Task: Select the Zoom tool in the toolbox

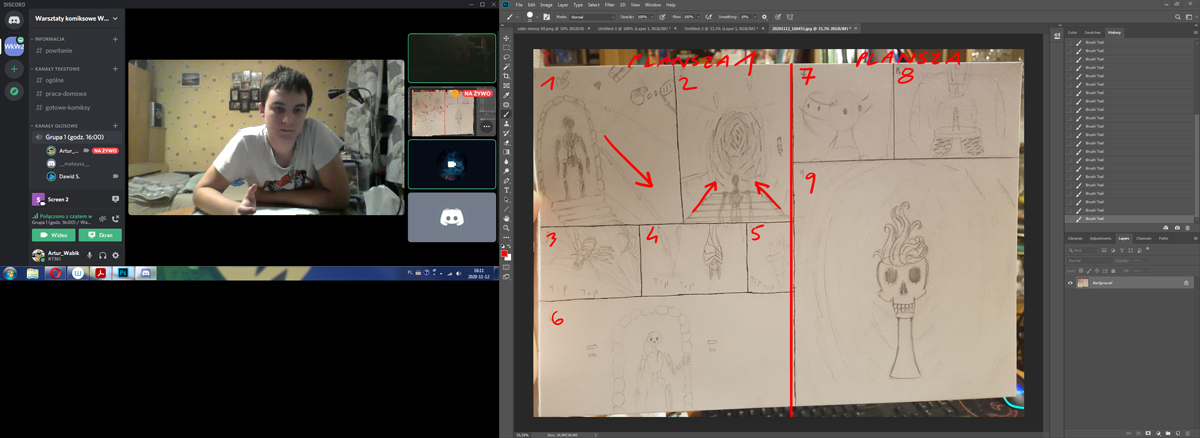Action: pos(508,227)
